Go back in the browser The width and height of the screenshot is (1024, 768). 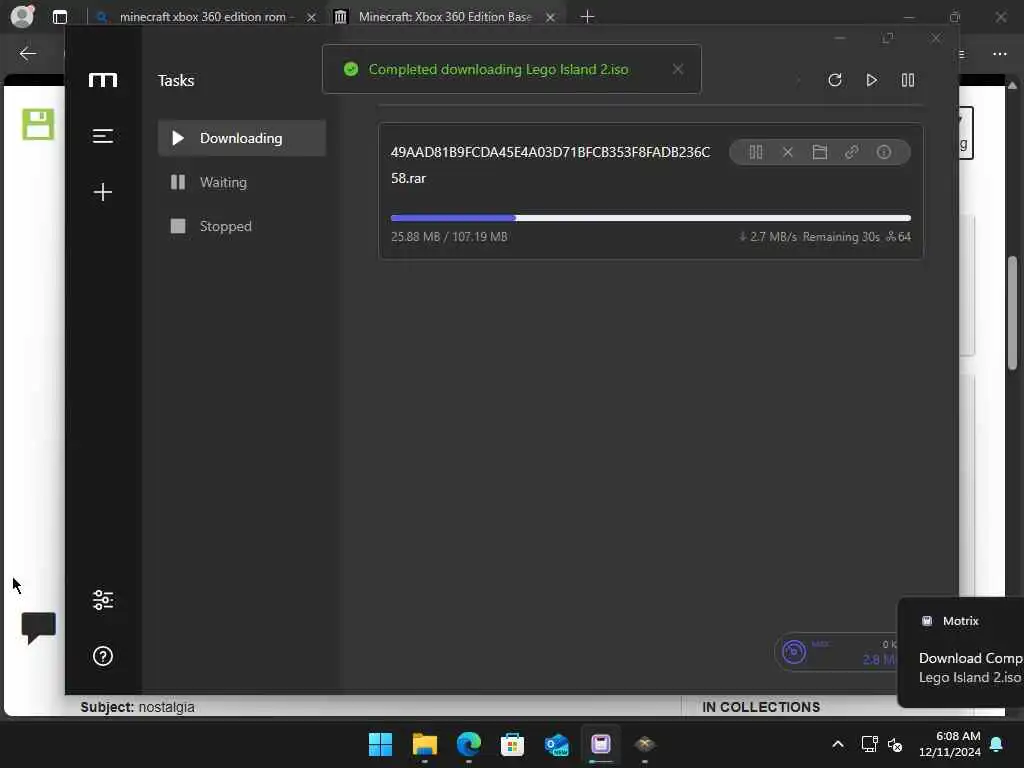point(27,54)
